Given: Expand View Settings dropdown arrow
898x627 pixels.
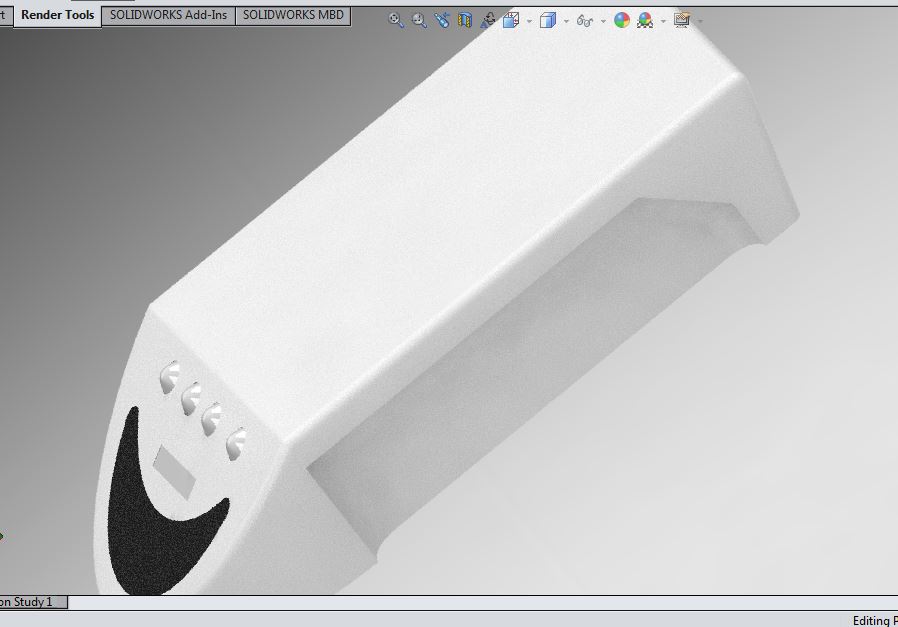Looking at the screenshot, I should (700, 21).
